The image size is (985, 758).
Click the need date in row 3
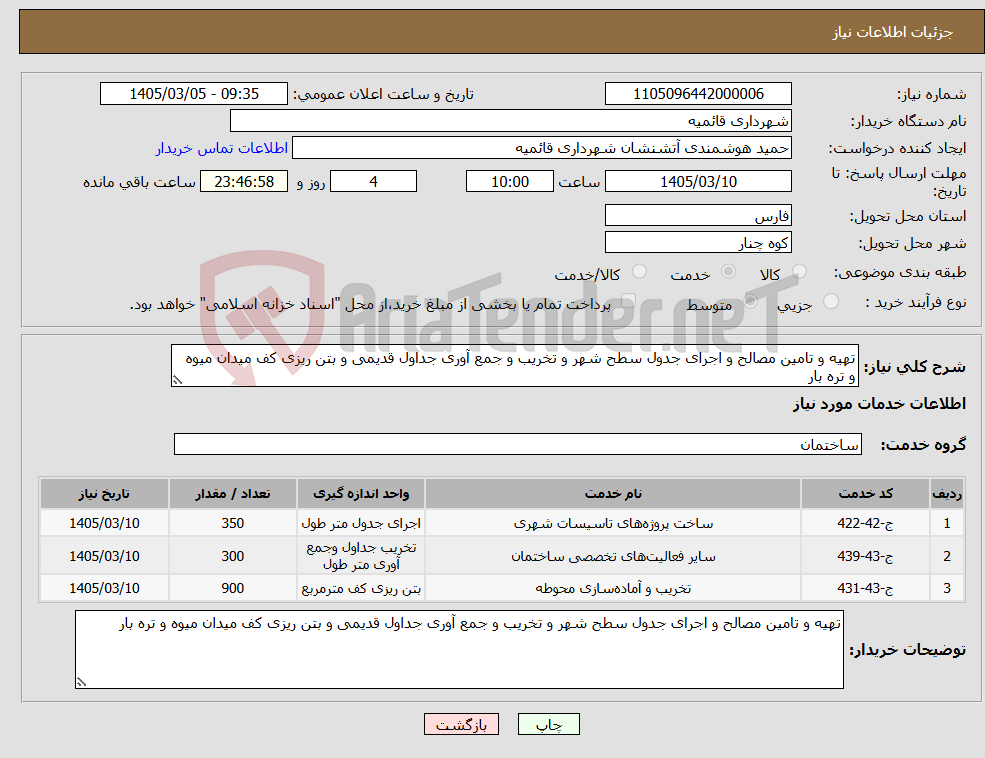pos(104,588)
